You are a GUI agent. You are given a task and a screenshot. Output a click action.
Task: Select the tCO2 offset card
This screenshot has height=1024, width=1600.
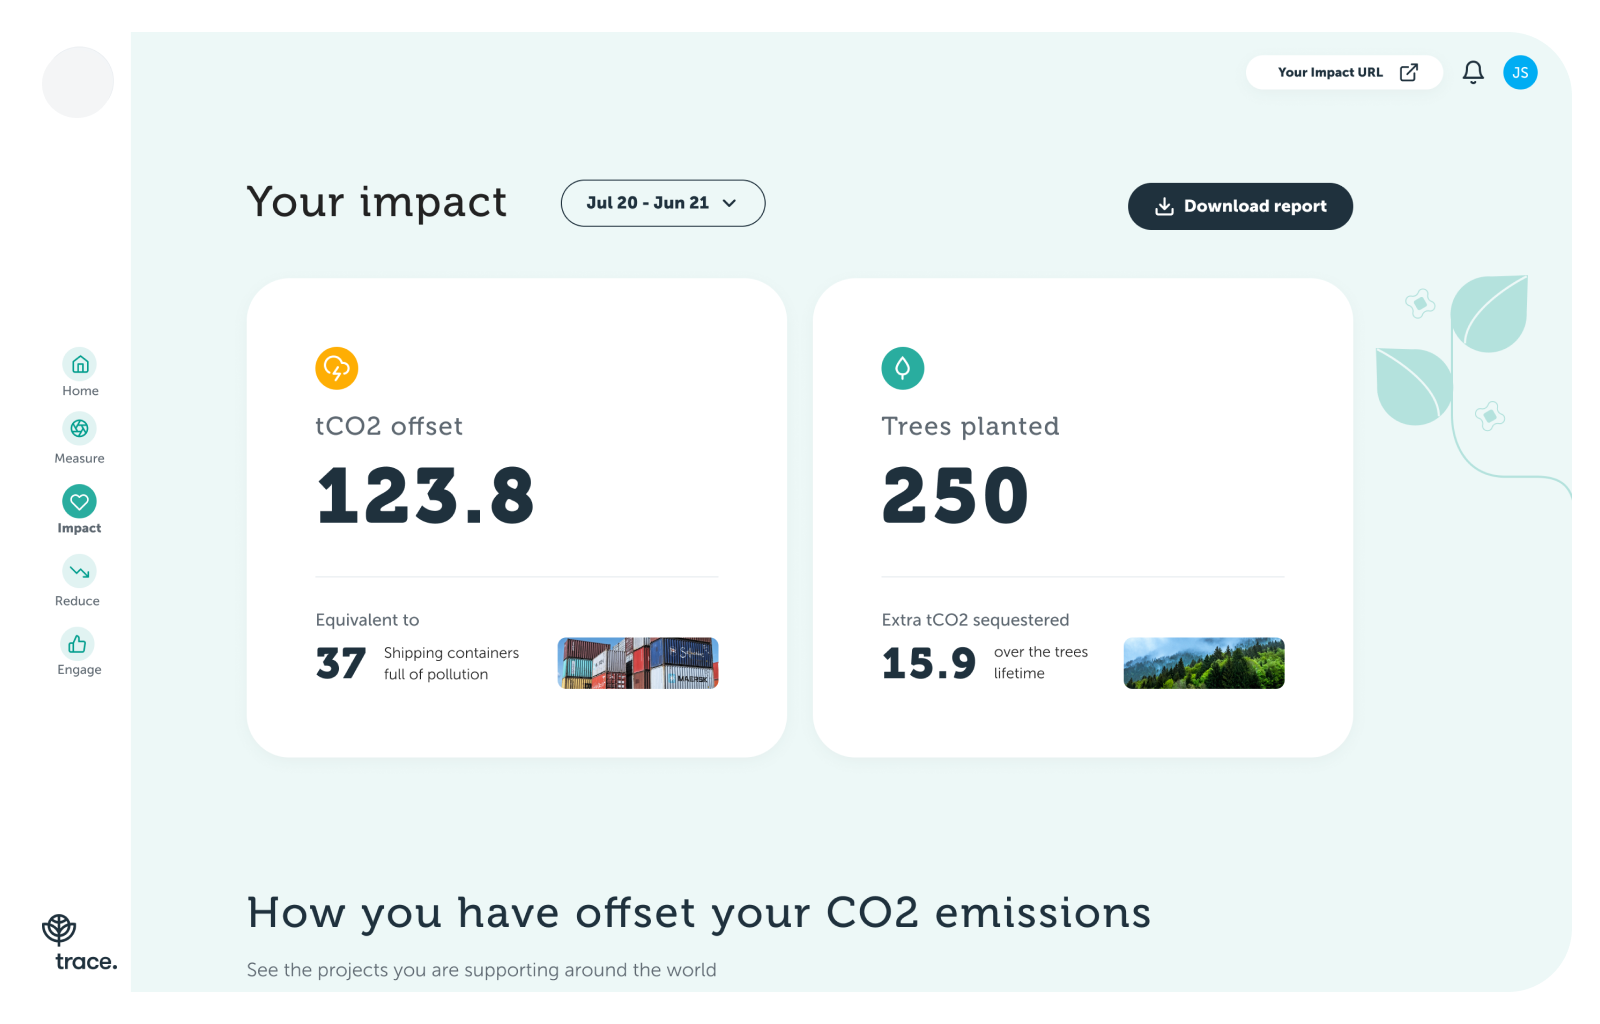(516, 516)
